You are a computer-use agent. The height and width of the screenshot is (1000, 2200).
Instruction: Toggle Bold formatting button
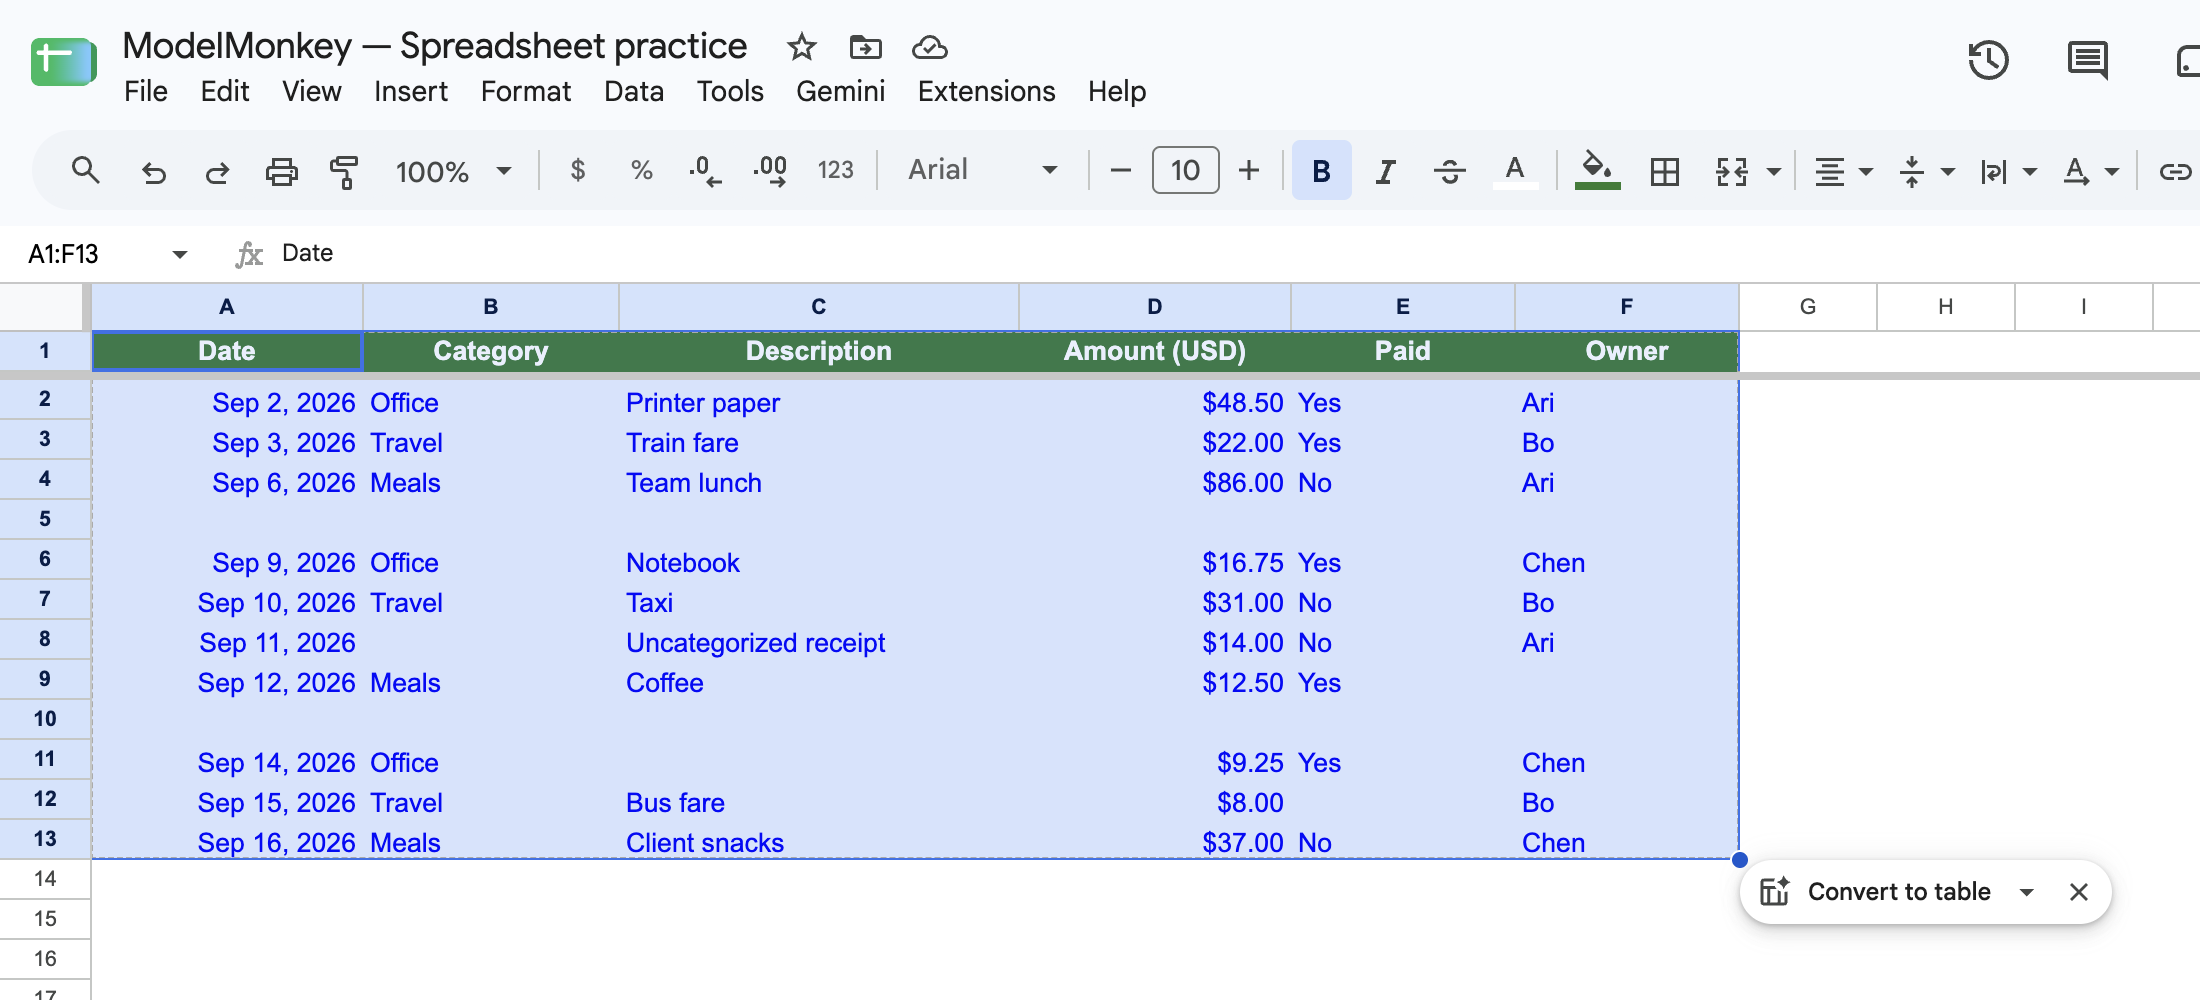pos(1321,171)
